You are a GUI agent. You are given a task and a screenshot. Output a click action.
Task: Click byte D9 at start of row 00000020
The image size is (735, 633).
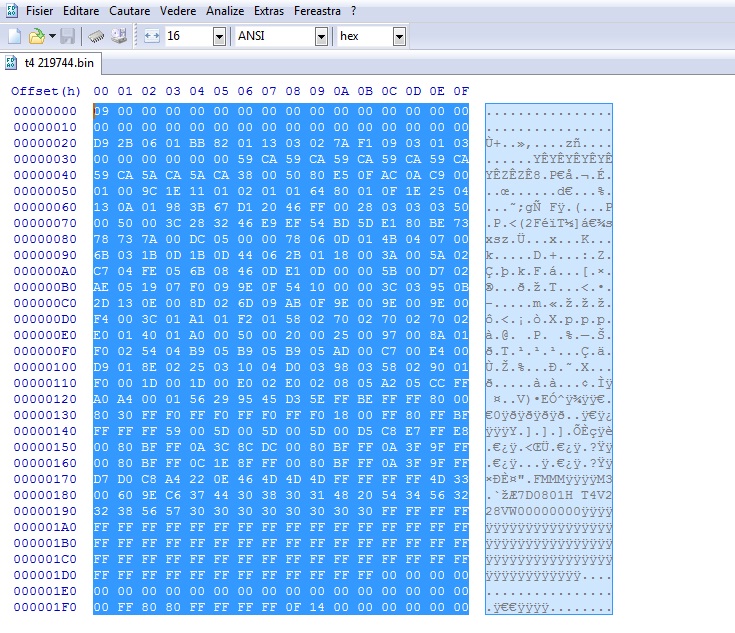(x=101, y=143)
